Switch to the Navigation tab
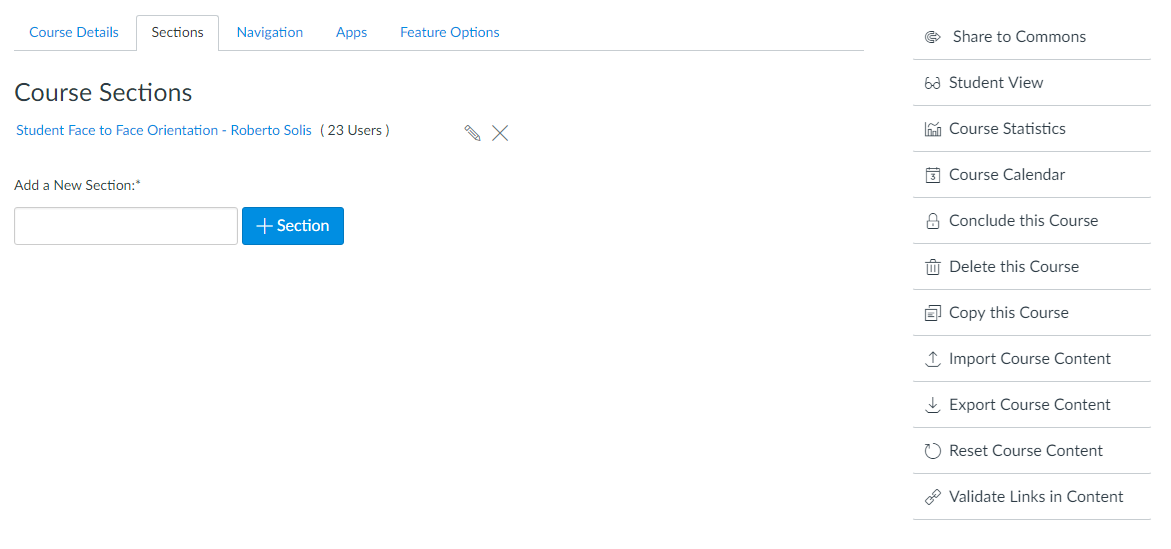1171x549 pixels. click(270, 32)
